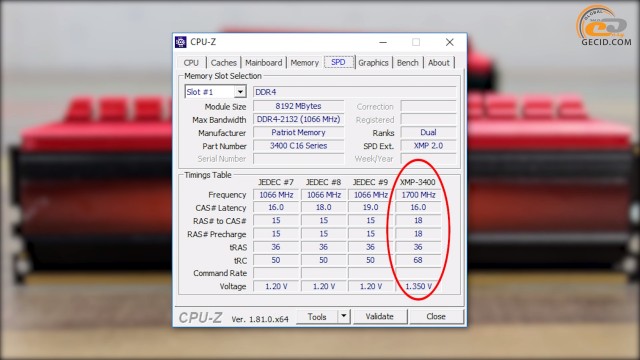Click JEDEC #8 tRAS value 36
640x360 pixels.
click(323, 247)
